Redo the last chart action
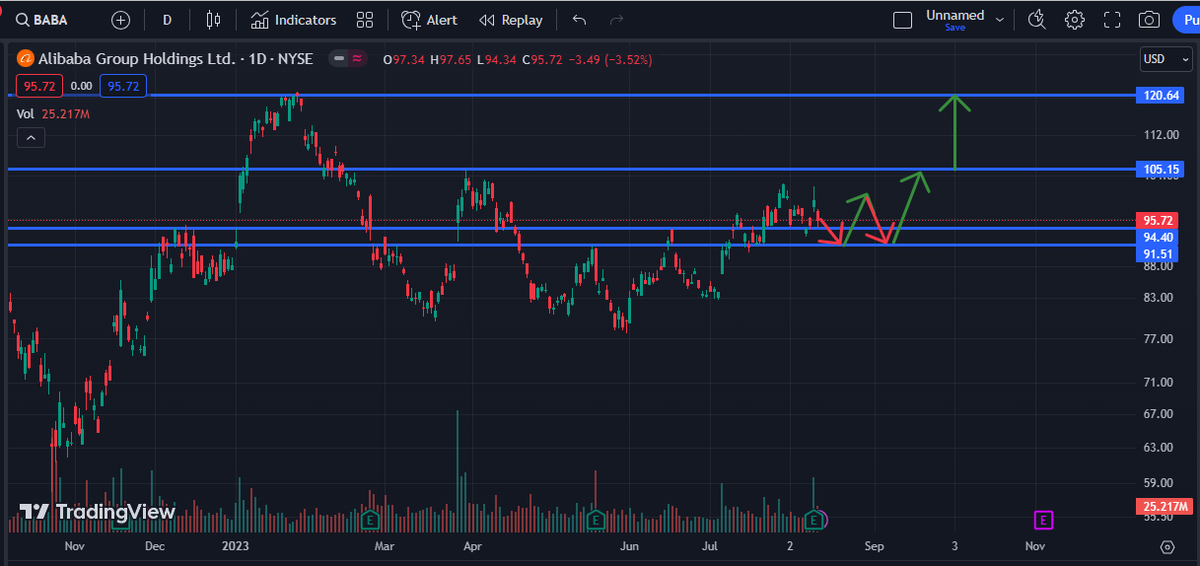1200x566 pixels. [617, 20]
